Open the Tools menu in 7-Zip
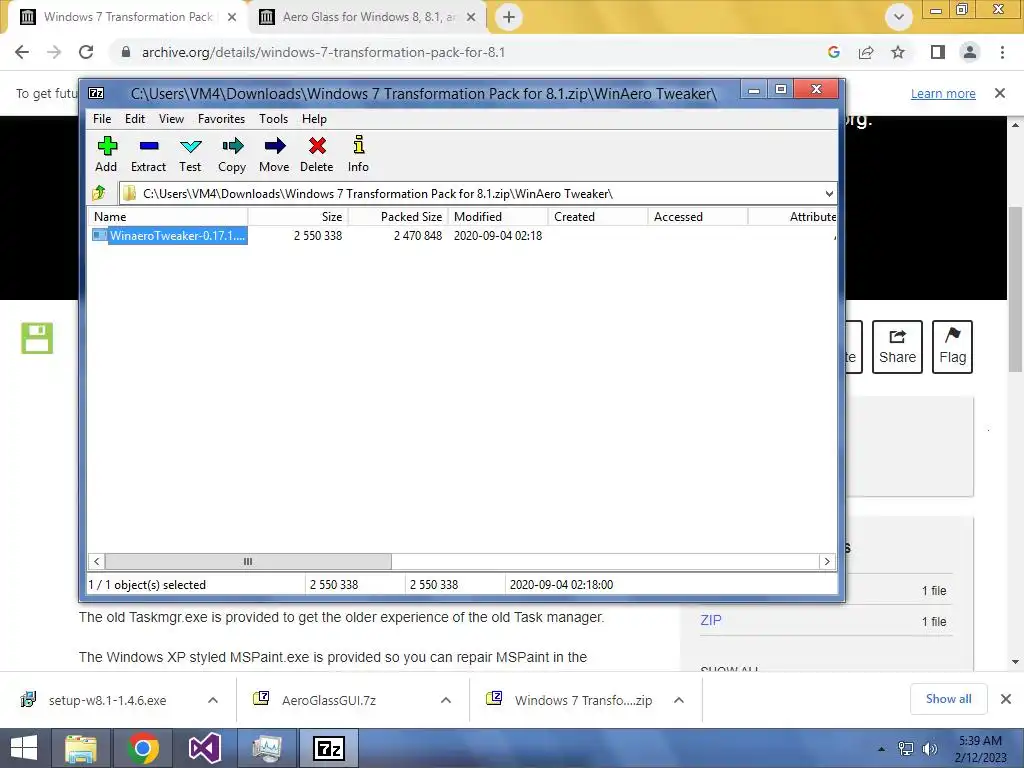 click(x=273, y=119)
